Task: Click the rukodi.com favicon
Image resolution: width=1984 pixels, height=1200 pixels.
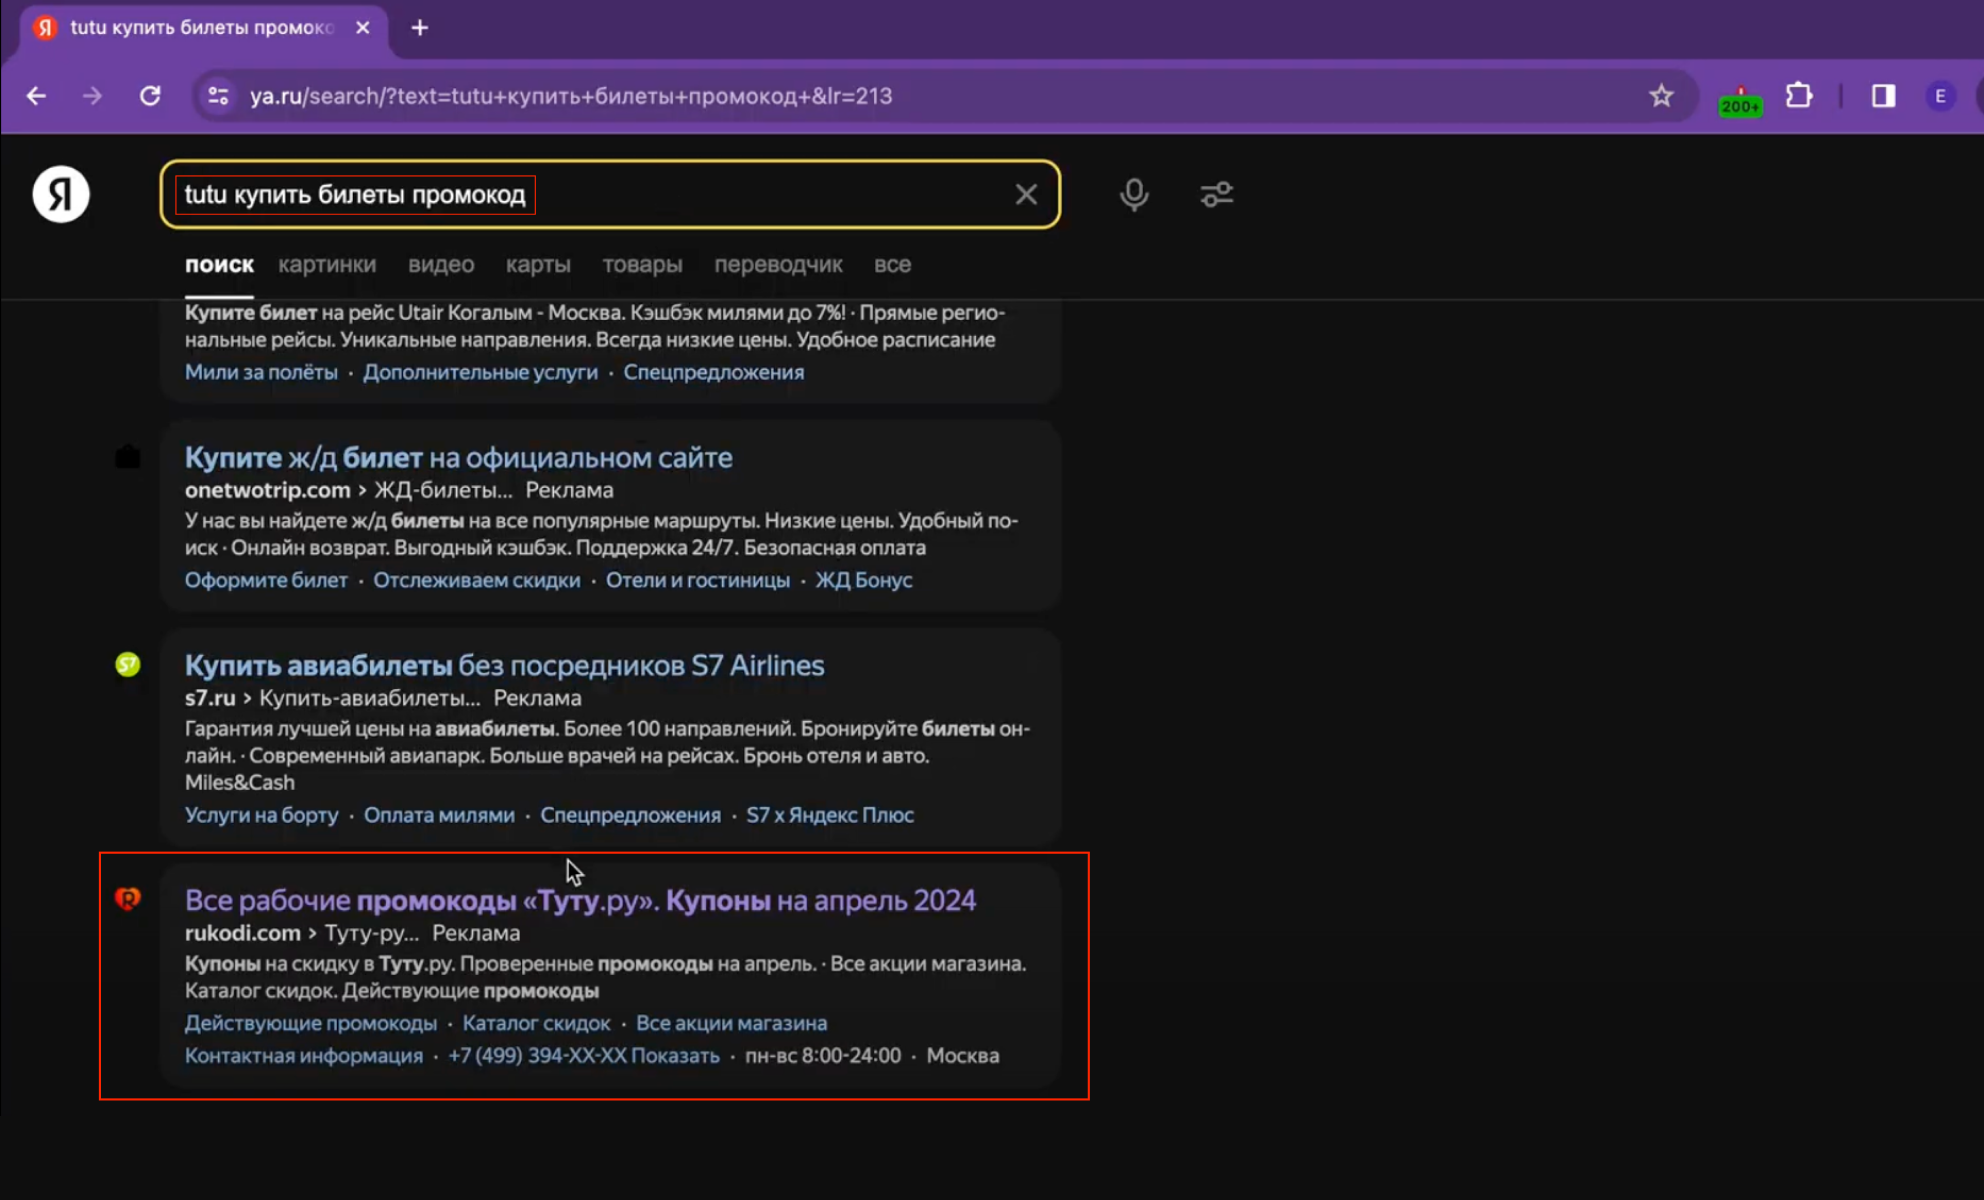Action: [128, 898]
